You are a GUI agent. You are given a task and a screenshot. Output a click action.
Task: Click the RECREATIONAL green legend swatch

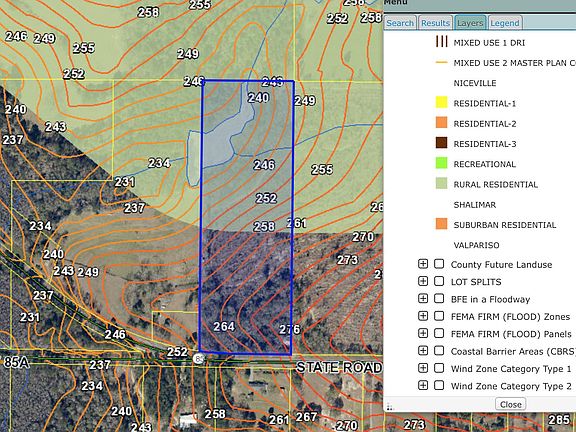point(442,163)
